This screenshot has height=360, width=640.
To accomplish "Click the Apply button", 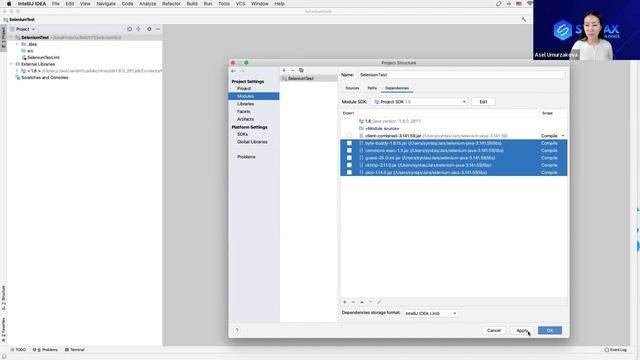I will click(x=522, y=331).
